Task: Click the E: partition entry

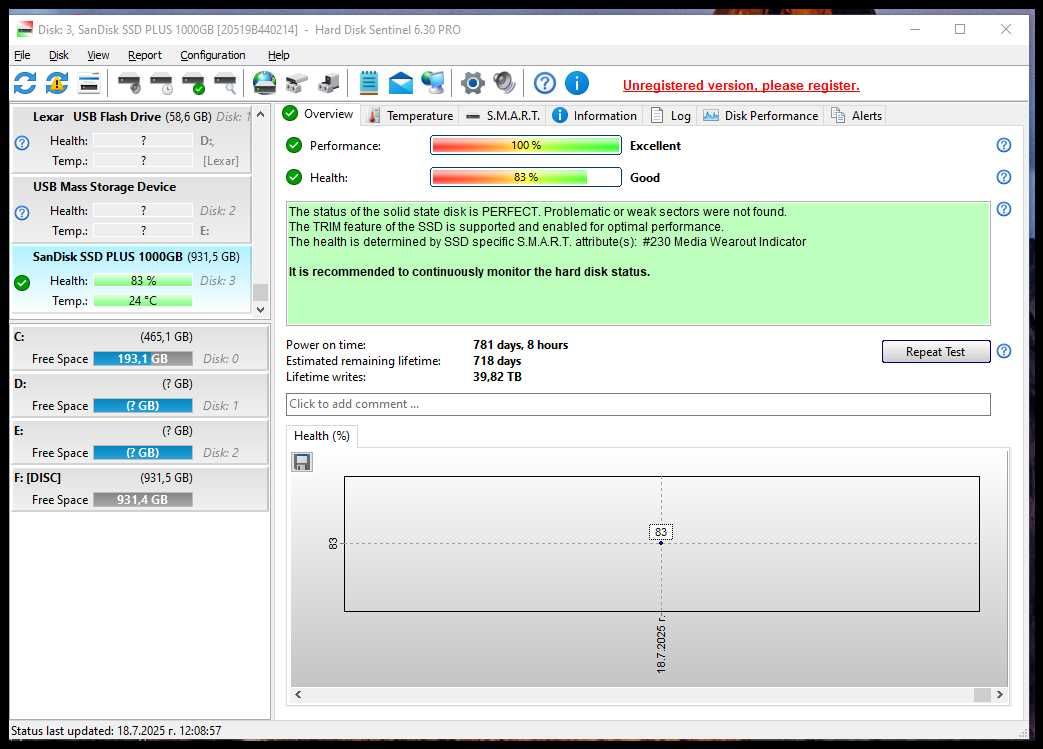Action: (140, 442)
